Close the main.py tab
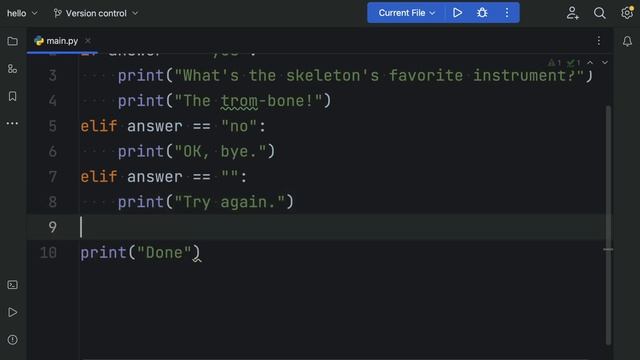Image resolution: width=640 pixels, height=360 pixels. 88,41
